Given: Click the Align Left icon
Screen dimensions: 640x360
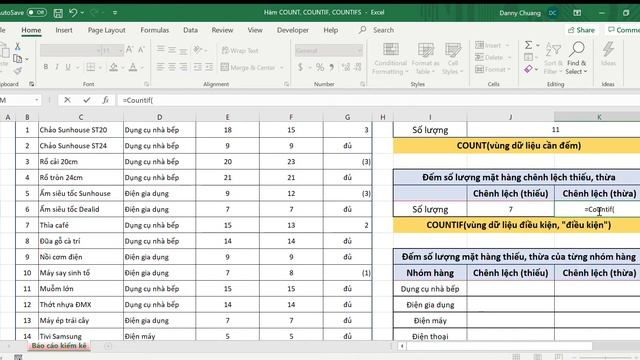Looking at the screenshot, I should pos(160,67).
